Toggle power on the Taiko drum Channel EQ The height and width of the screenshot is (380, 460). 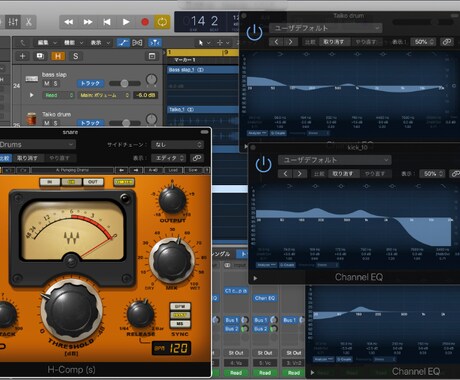click(254, 33)
